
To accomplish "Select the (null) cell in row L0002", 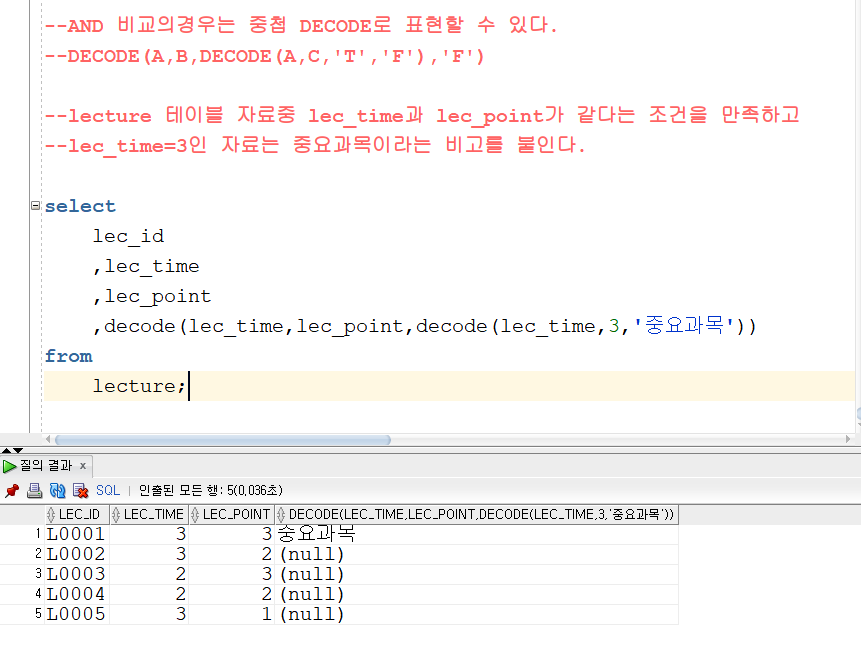I will 476,554.
